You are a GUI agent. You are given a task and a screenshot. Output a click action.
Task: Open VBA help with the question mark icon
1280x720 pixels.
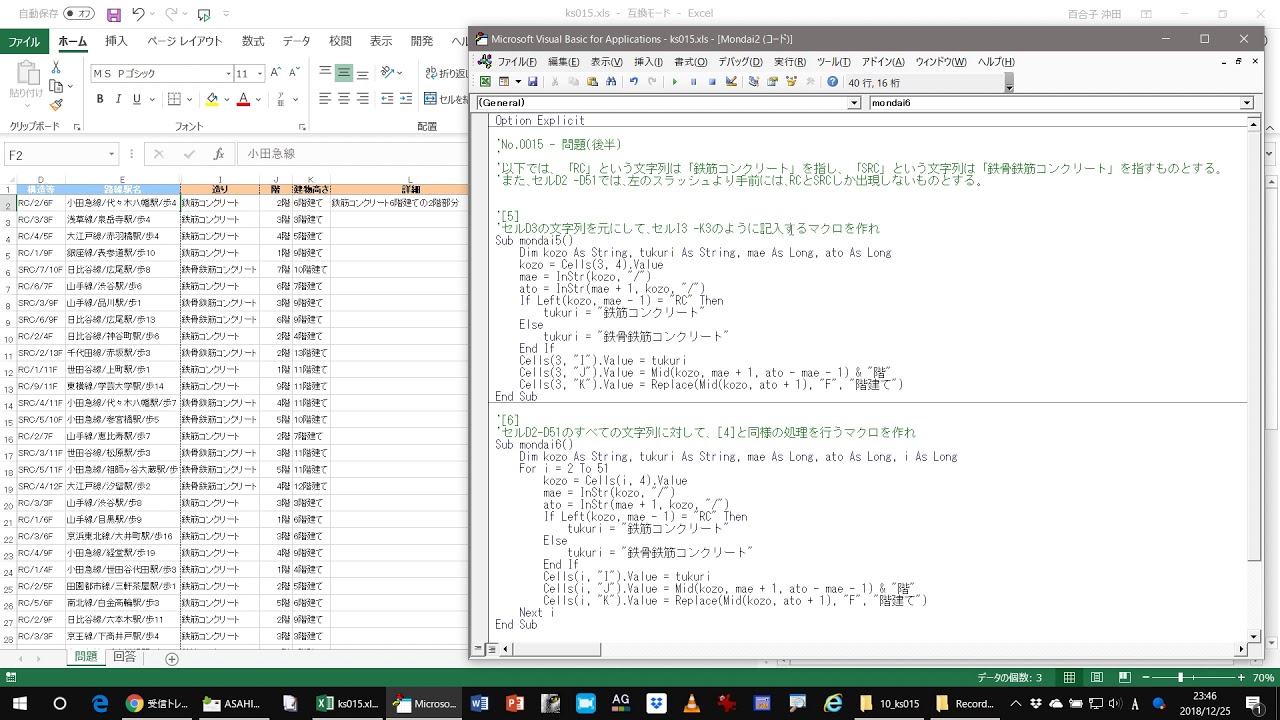click(832, 82)
